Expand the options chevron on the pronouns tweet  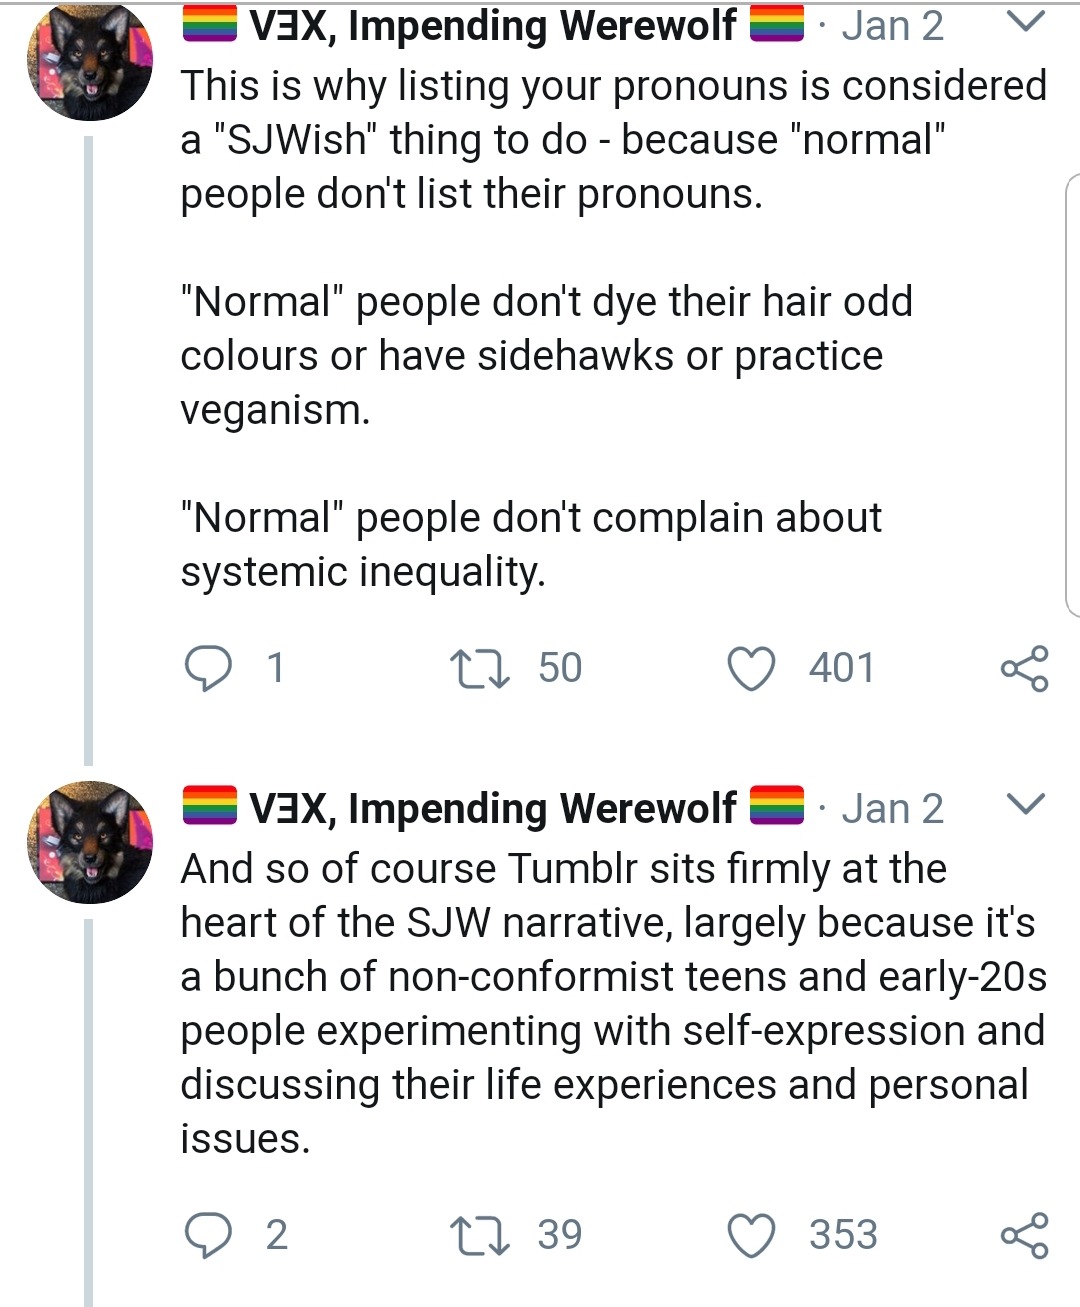(x=1024, y=21)
